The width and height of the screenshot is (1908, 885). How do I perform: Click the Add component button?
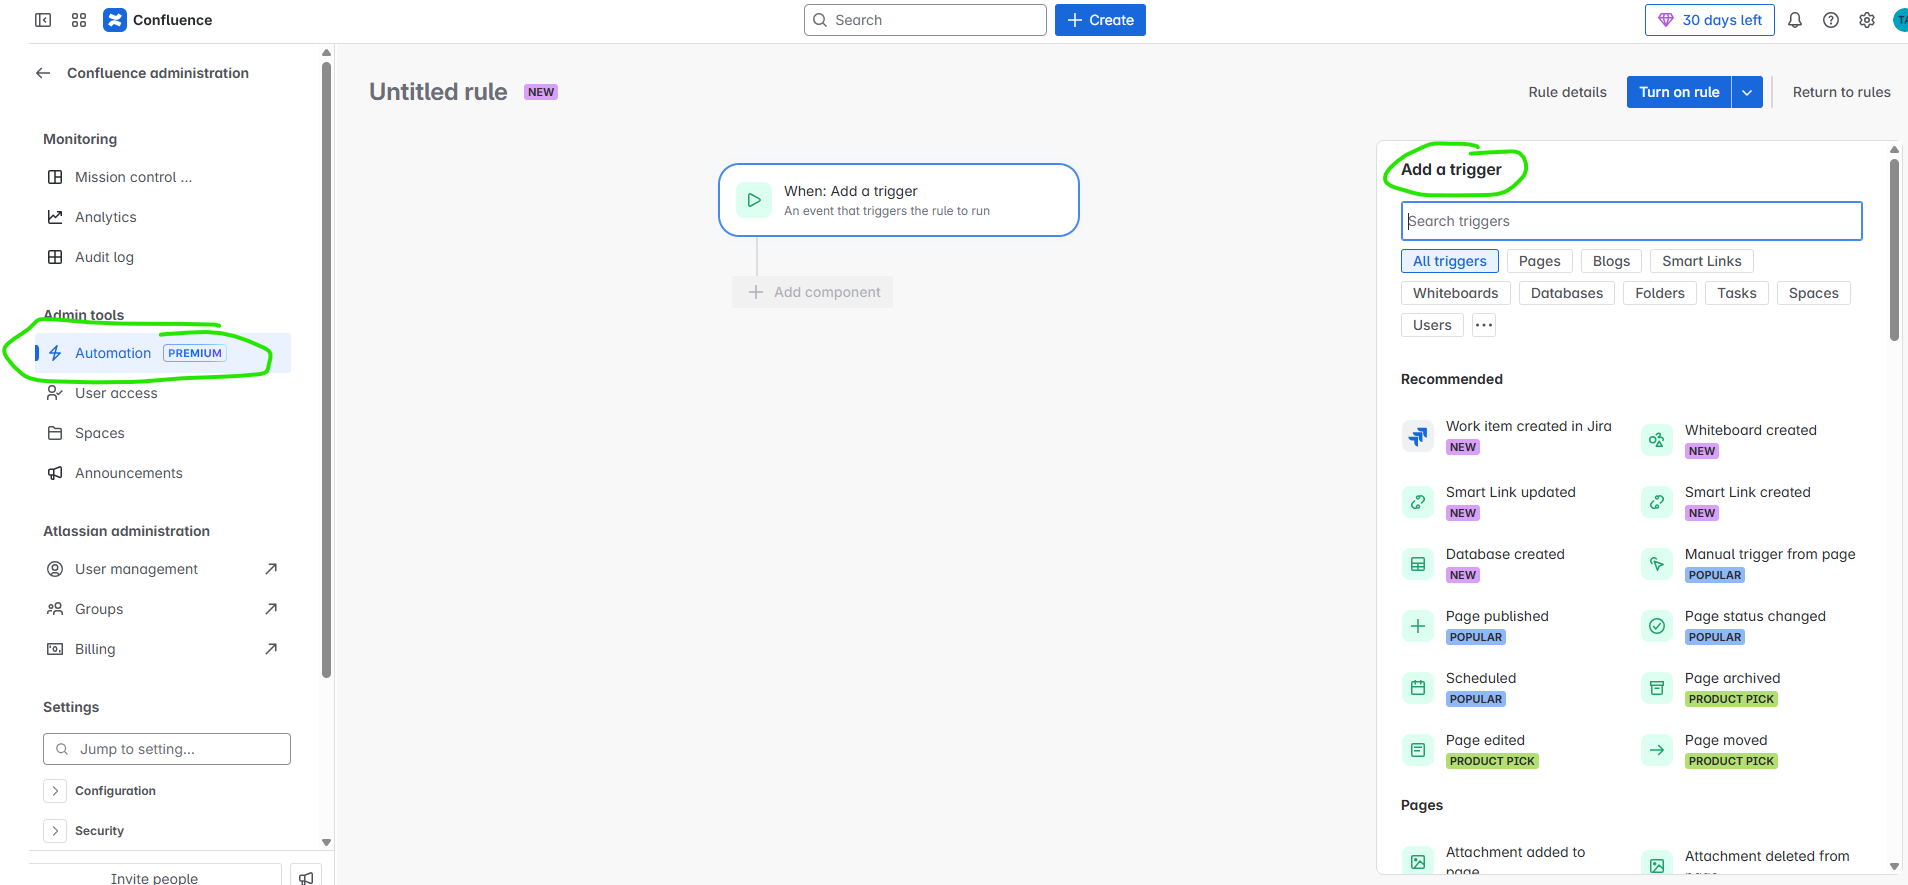pyautogui.click(x=813, y=292)
